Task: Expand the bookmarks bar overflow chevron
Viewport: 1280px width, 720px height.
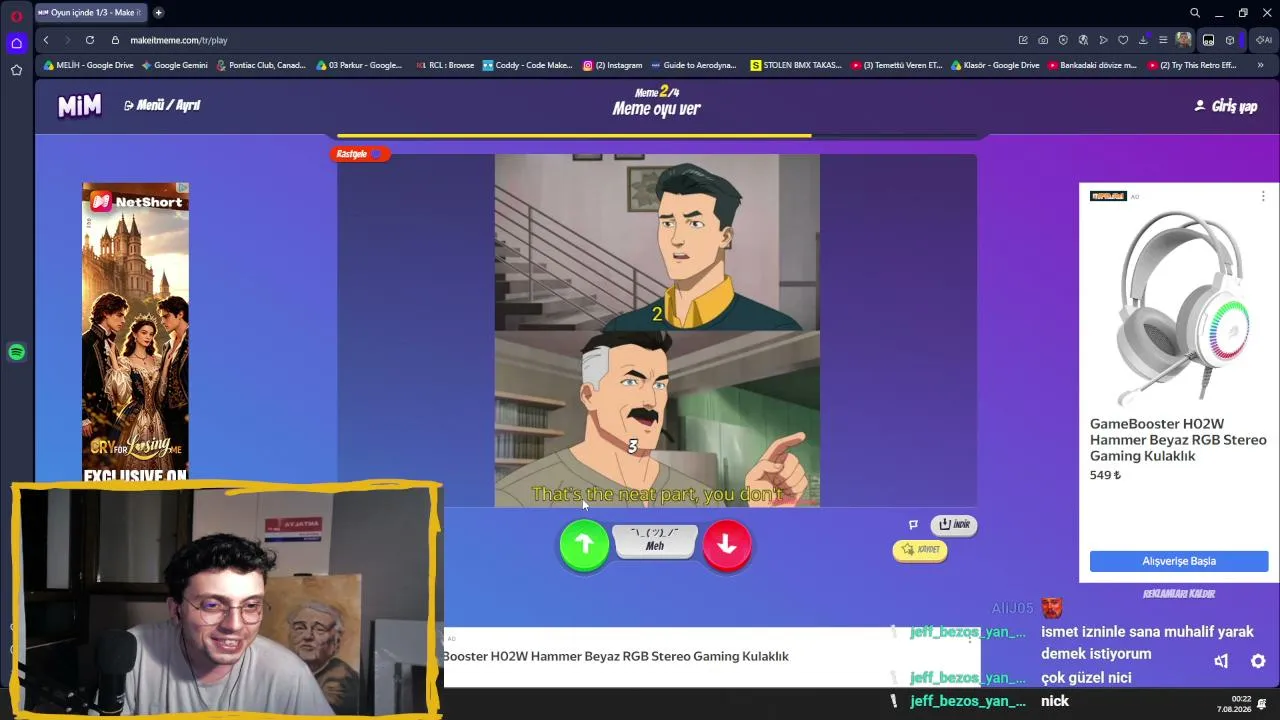Action: coord(1260,65)
